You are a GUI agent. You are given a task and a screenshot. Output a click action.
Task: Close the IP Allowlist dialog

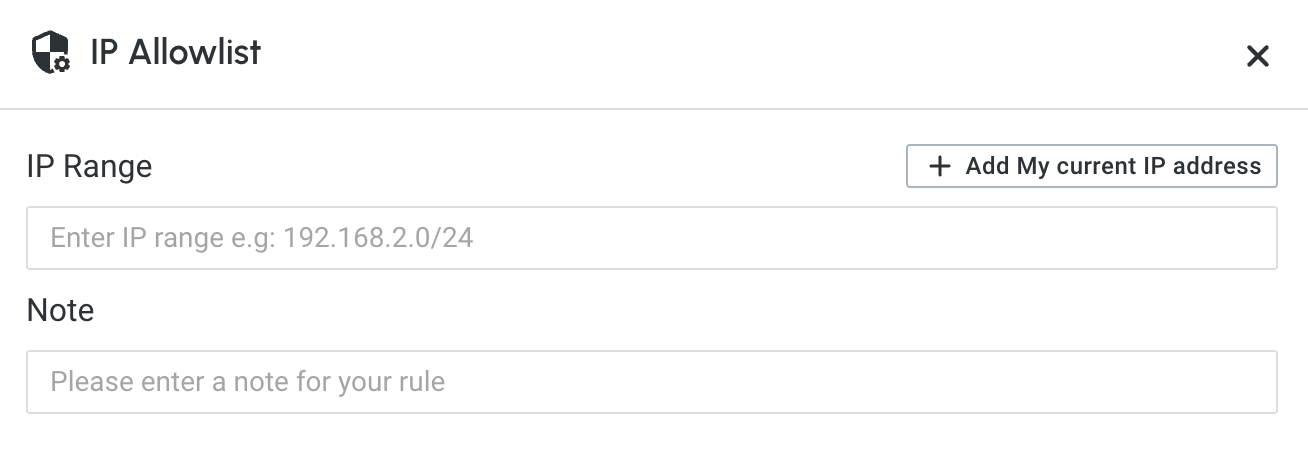click(1257, 56)
